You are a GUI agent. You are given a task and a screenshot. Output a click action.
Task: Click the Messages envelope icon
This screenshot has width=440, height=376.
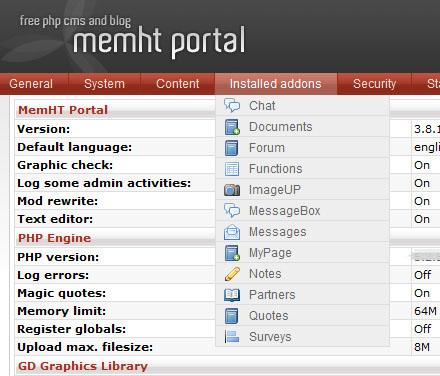[232, 232]
